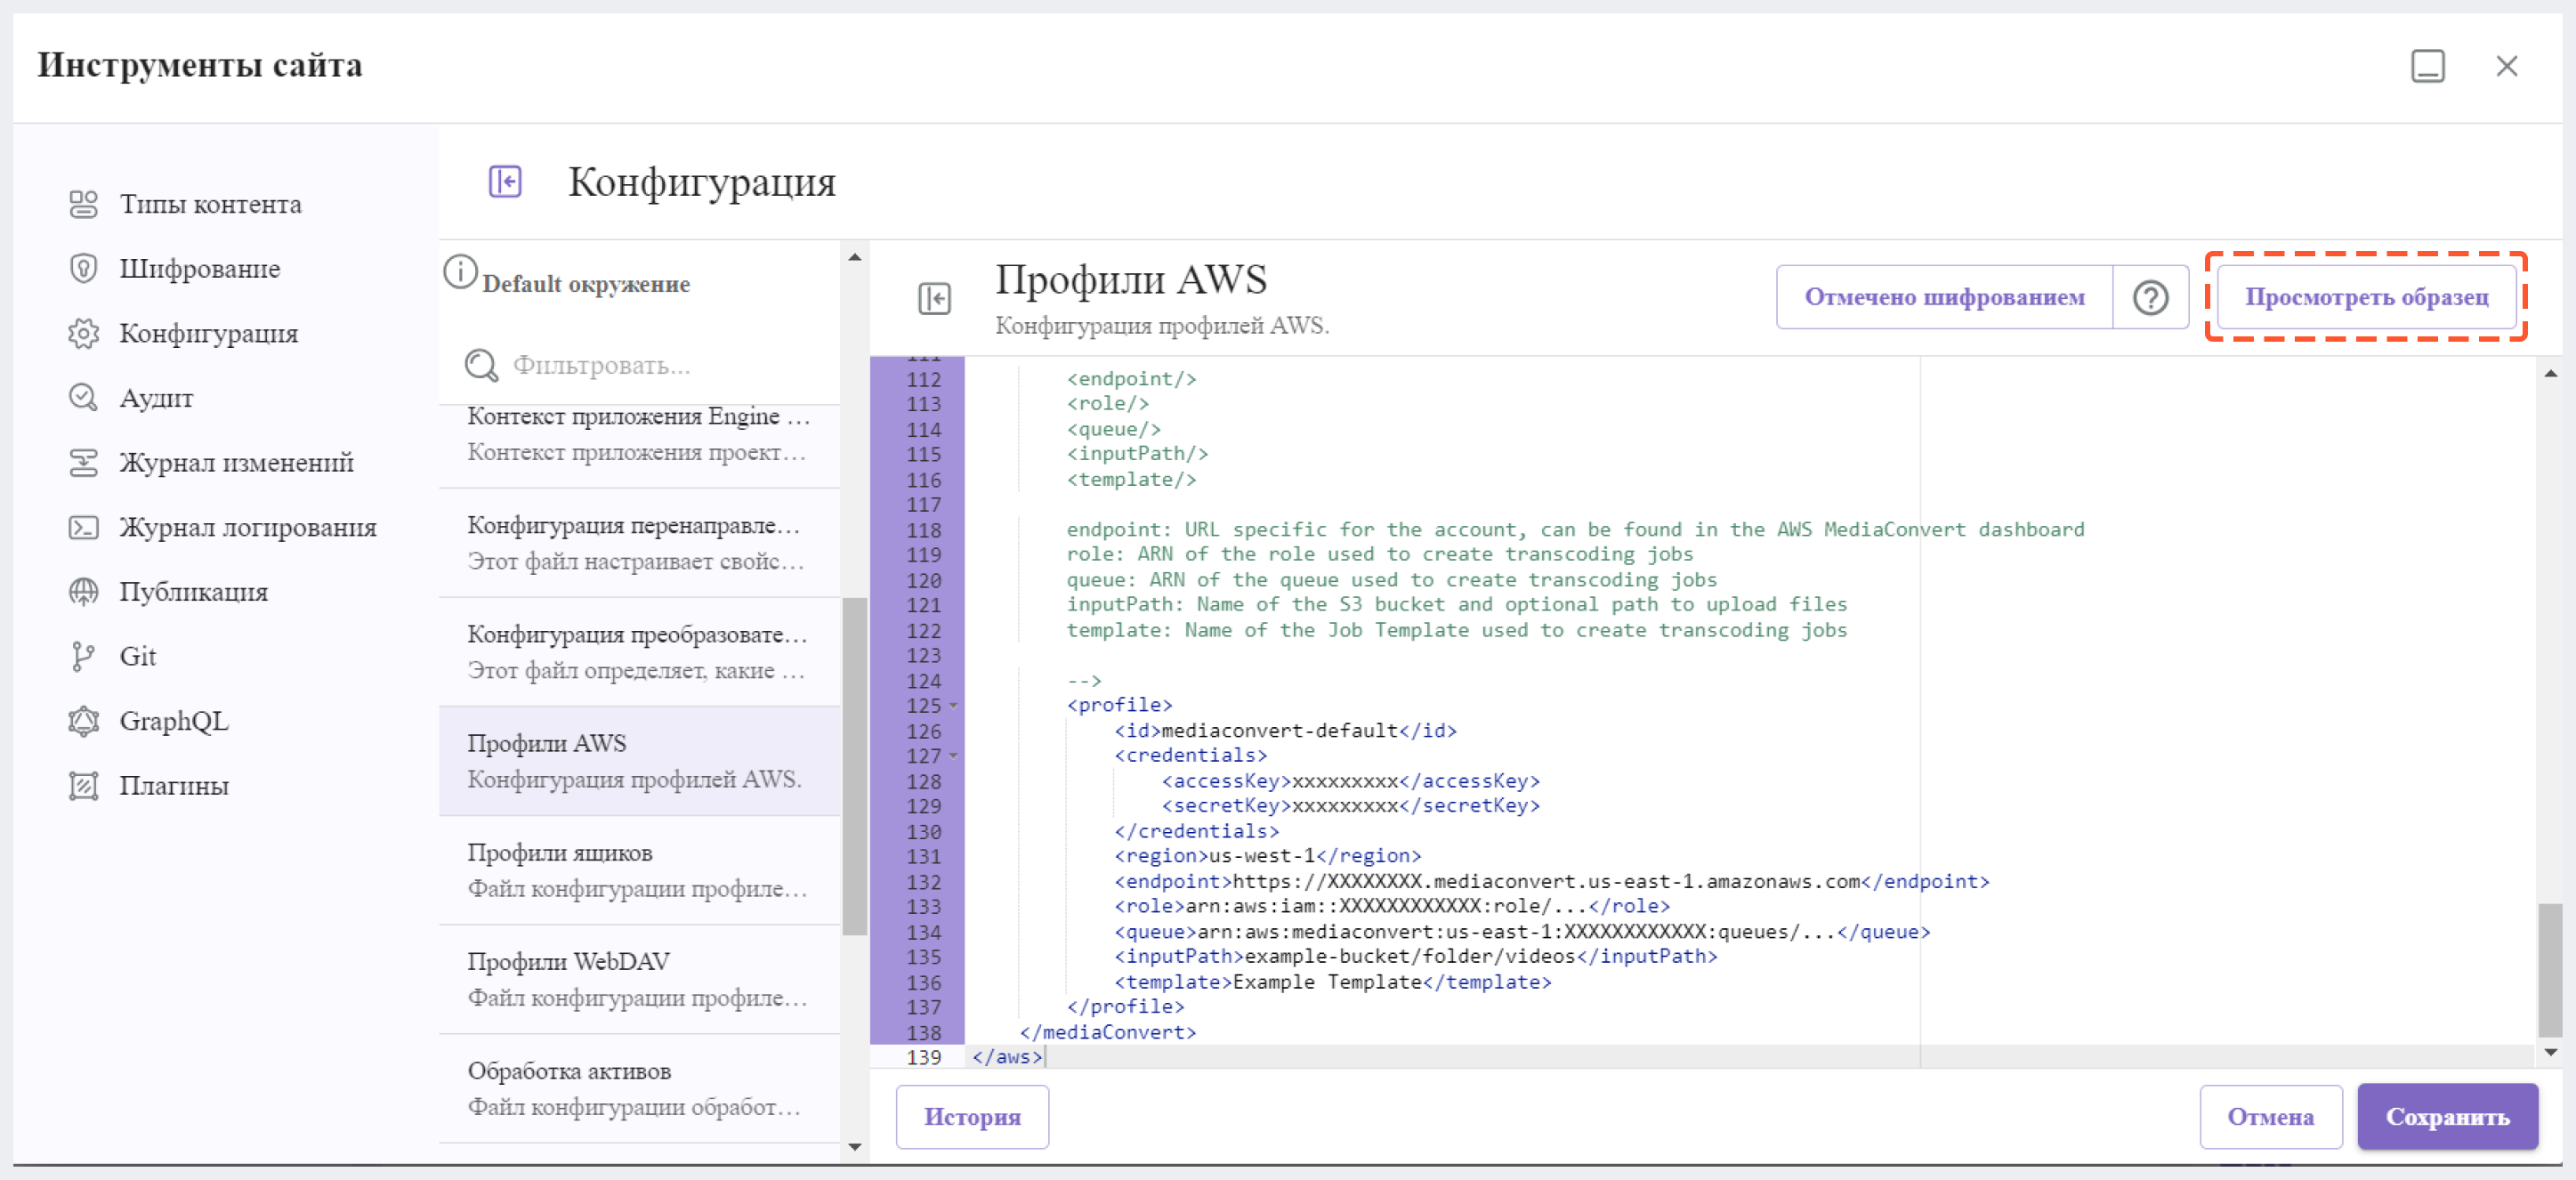Click line number 139 in gutter
The width and height of the screenshot is (2576, 1180).
(923, 1057)
